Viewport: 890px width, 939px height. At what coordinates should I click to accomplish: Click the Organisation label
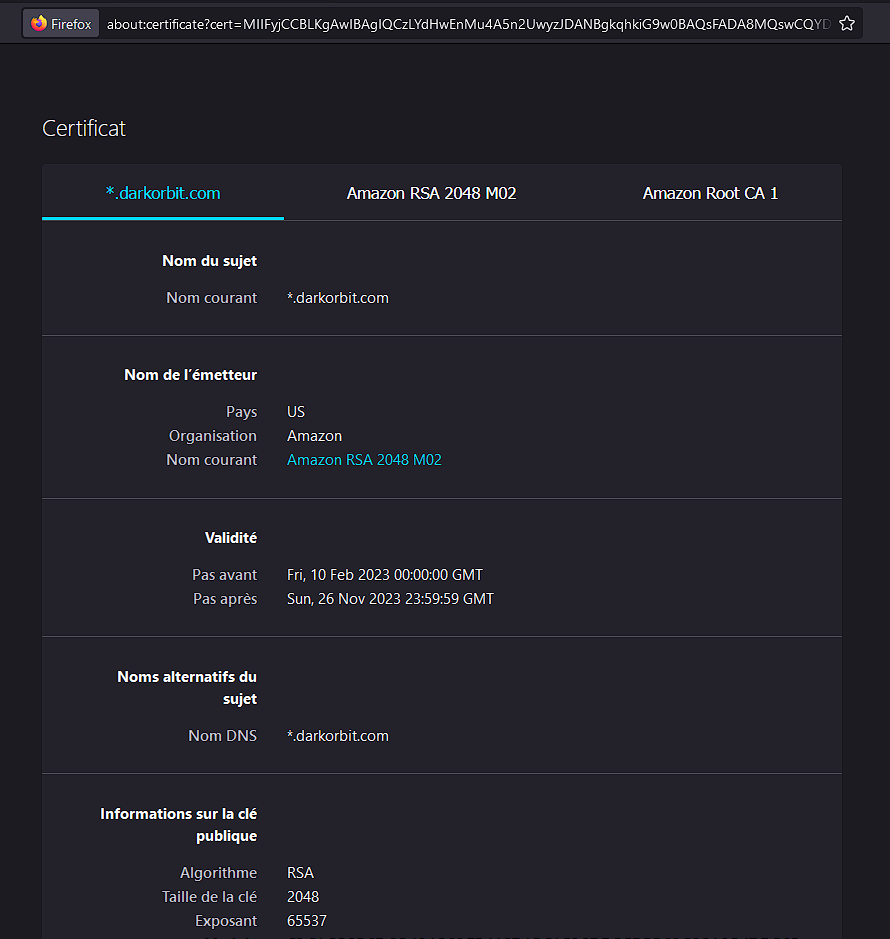pos(213,435)
